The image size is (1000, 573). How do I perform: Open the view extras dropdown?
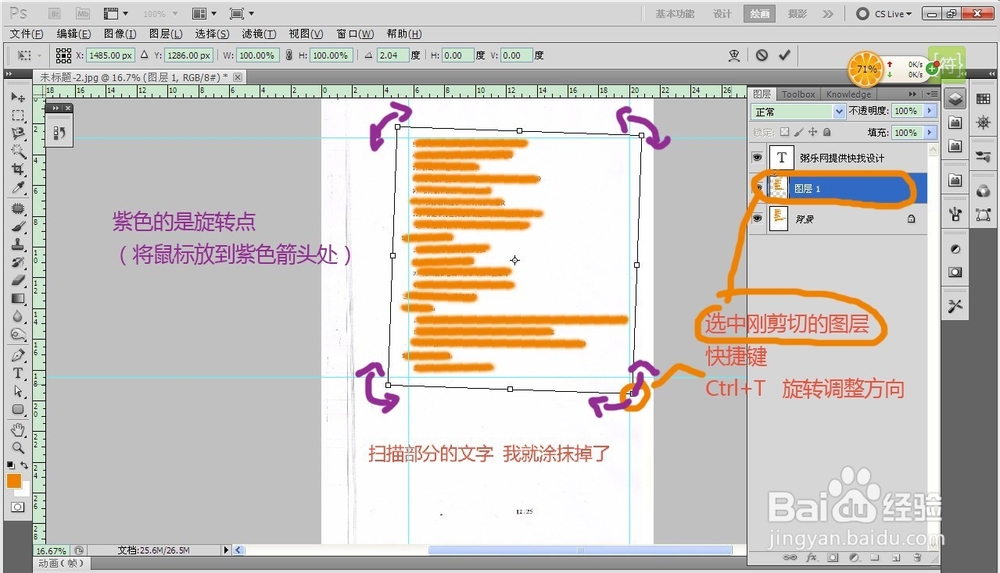[x=116, y=13]
